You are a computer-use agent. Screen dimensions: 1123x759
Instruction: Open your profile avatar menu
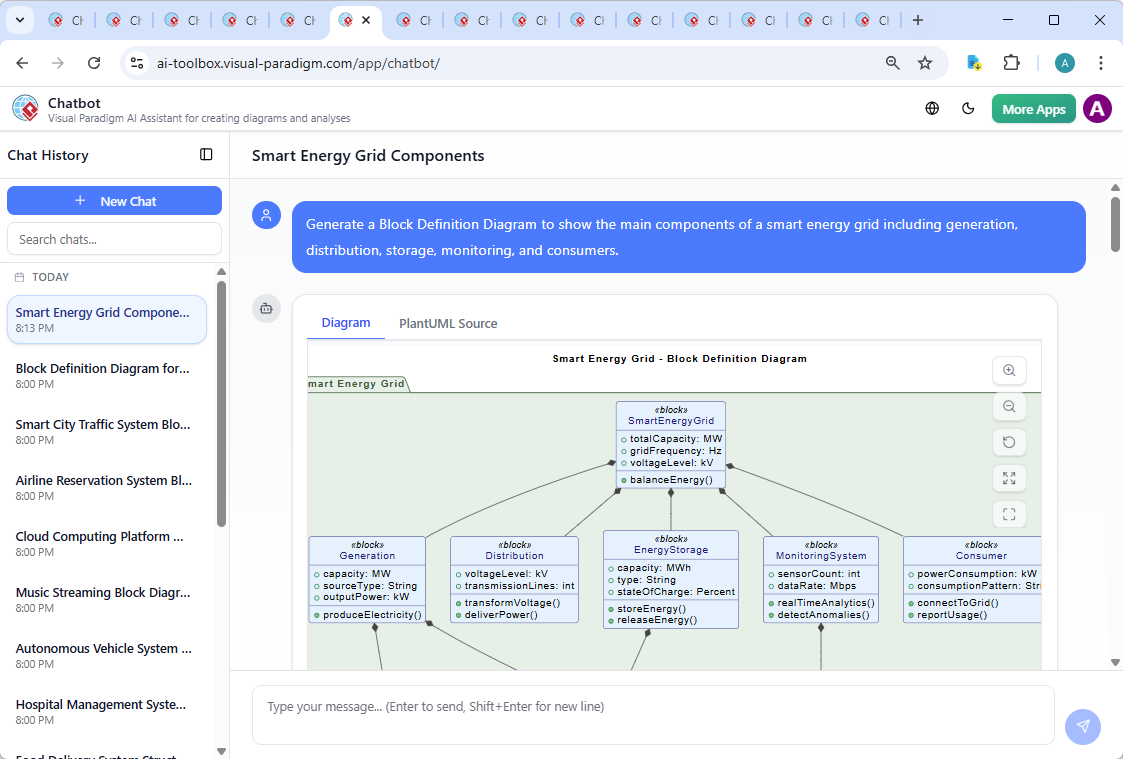1097,108
